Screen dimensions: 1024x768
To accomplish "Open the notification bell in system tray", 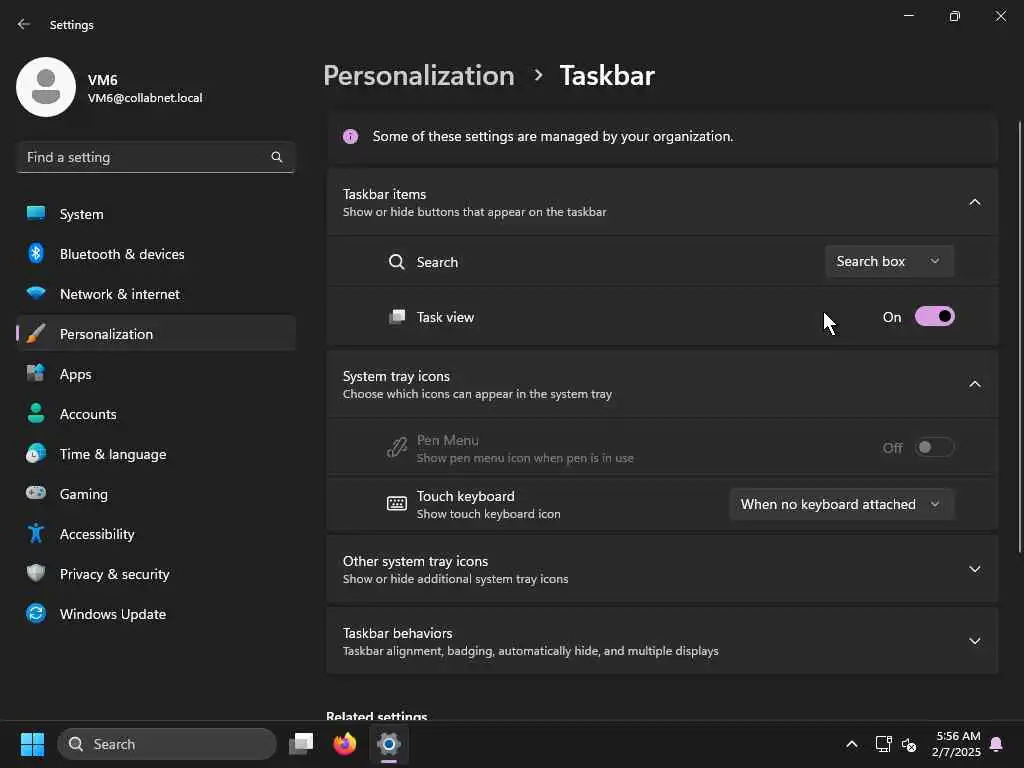I will (x=996, y=744).
